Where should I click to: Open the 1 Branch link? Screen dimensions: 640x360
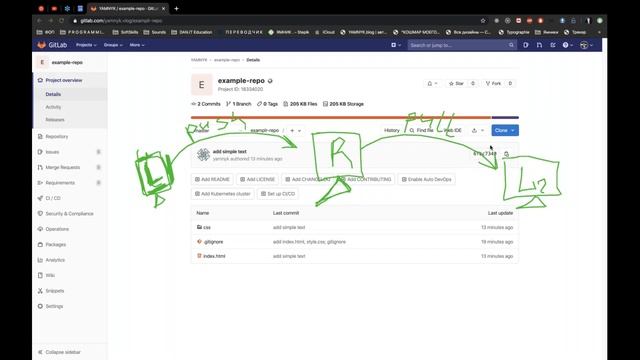(x=239, y=104)
